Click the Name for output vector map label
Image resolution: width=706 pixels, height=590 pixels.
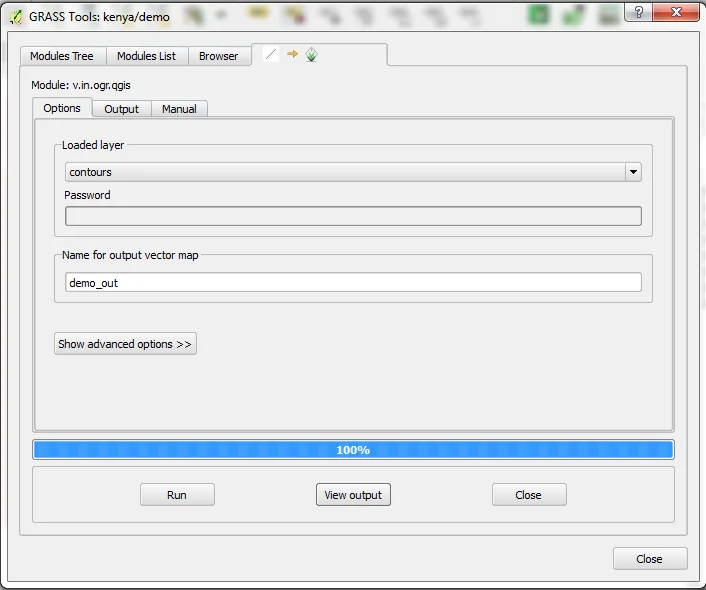(x=130, y=255)
